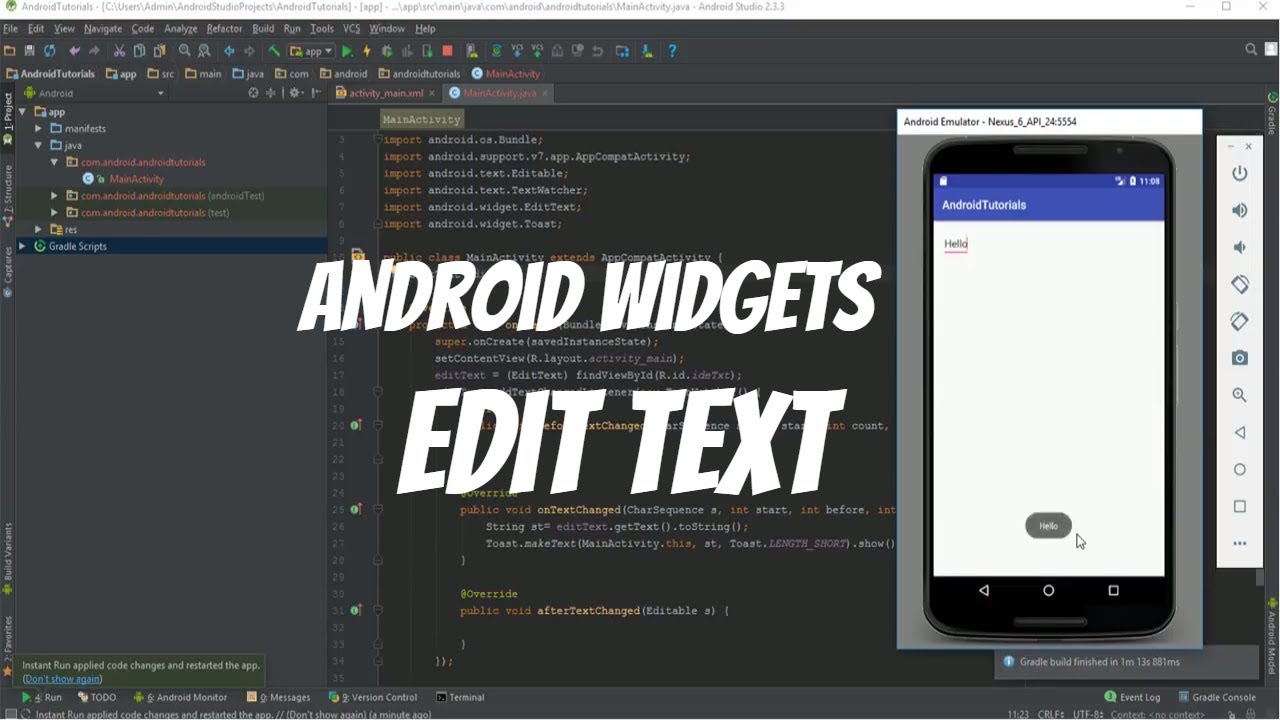
Task: Toggle the Captures side panel tab
Action: tap(8, 273)
